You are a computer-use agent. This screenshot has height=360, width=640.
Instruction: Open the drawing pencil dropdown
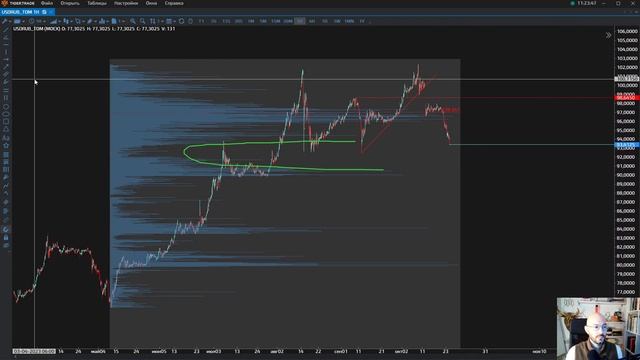pos(91,21)
